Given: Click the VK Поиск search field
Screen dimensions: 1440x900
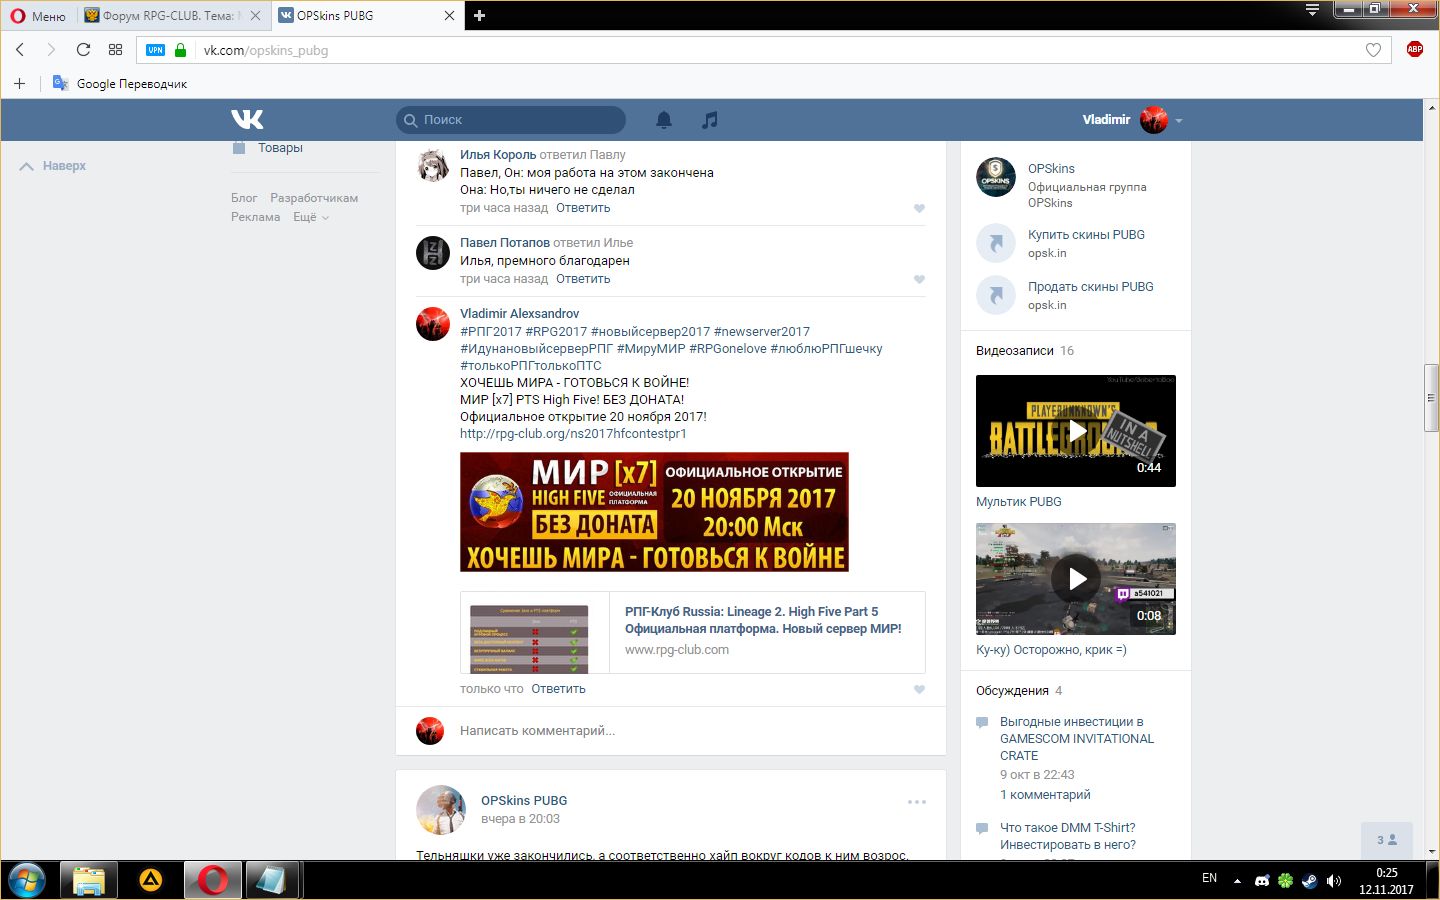Looking at the screenshot, I should coord(511,120).
